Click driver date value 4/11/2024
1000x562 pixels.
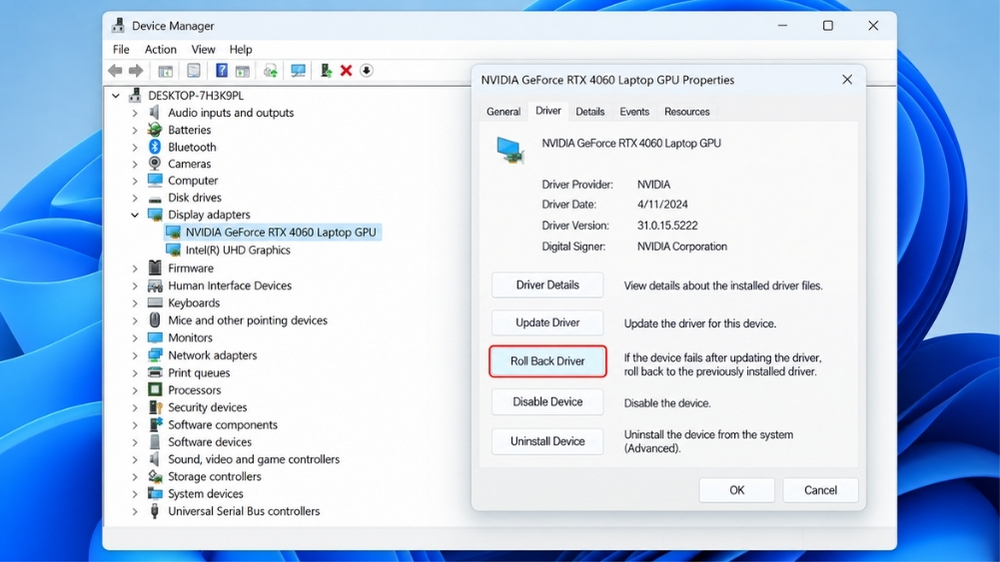point(662,205)
